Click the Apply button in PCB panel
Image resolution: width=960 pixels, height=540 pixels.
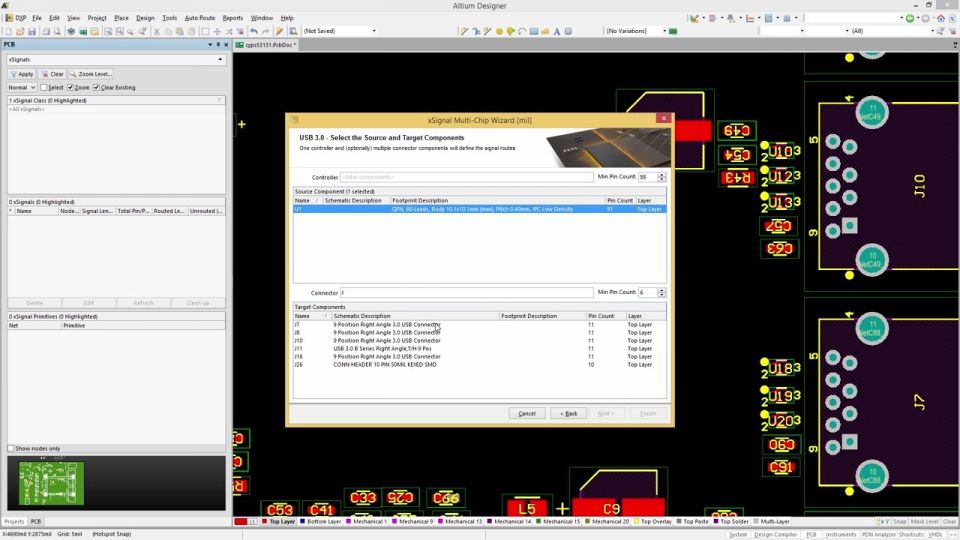[x=21, y=74]
